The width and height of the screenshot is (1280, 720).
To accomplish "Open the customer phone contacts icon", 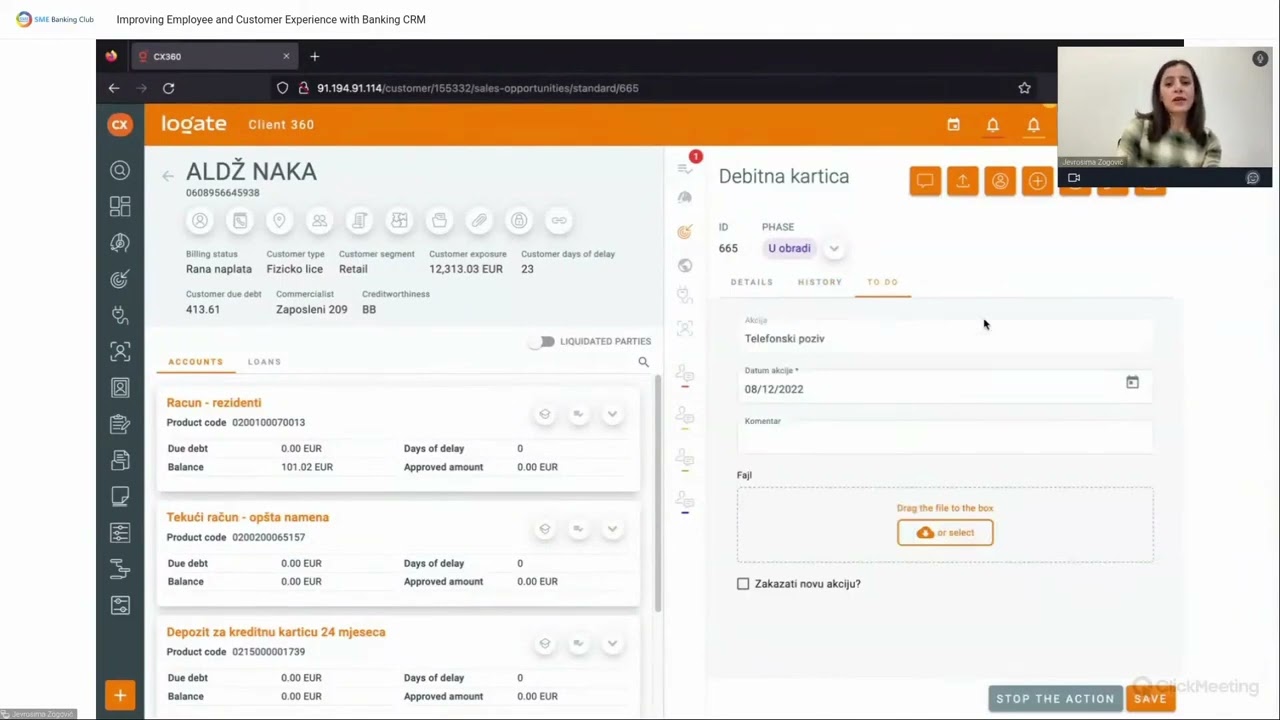I will click(x=240, y=221).
